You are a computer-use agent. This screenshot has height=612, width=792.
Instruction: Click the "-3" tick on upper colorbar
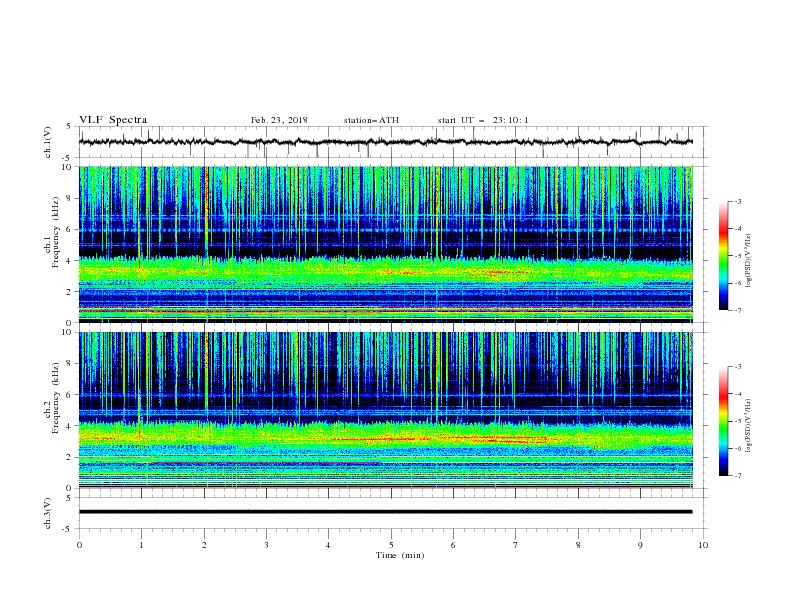point(738,201)
